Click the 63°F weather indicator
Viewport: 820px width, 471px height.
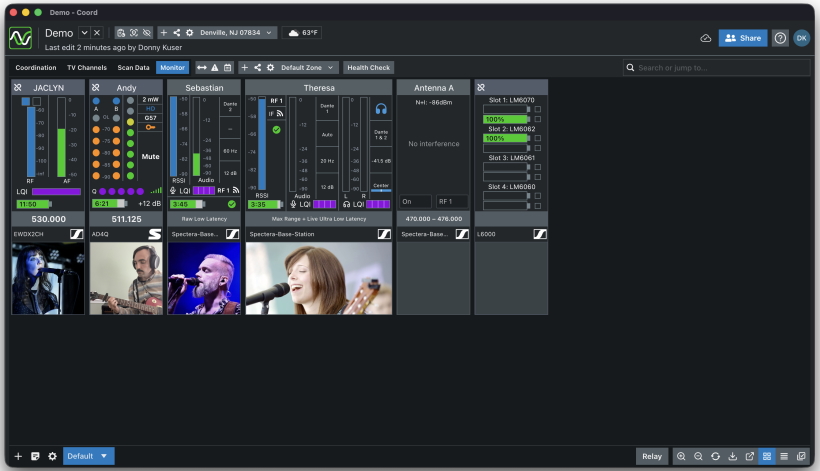[x=302, y=32]
